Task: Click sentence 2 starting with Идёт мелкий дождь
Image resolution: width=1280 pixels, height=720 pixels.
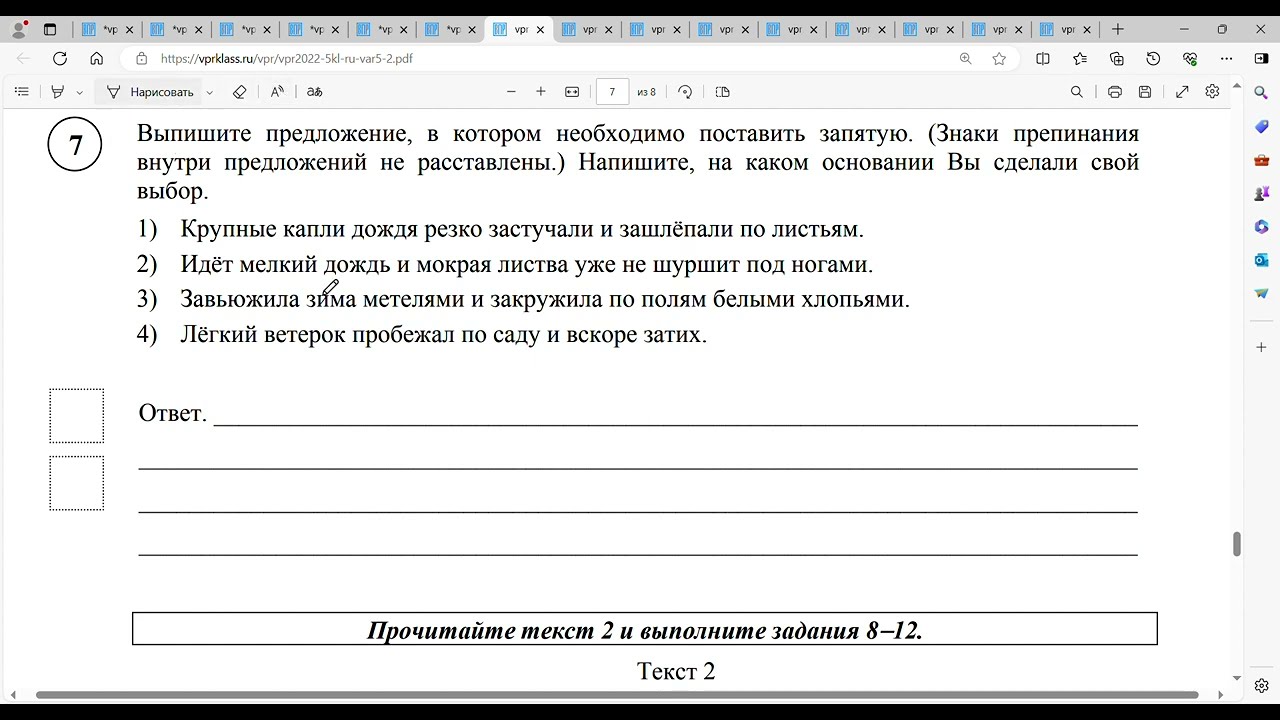Action: pos(527,265)
